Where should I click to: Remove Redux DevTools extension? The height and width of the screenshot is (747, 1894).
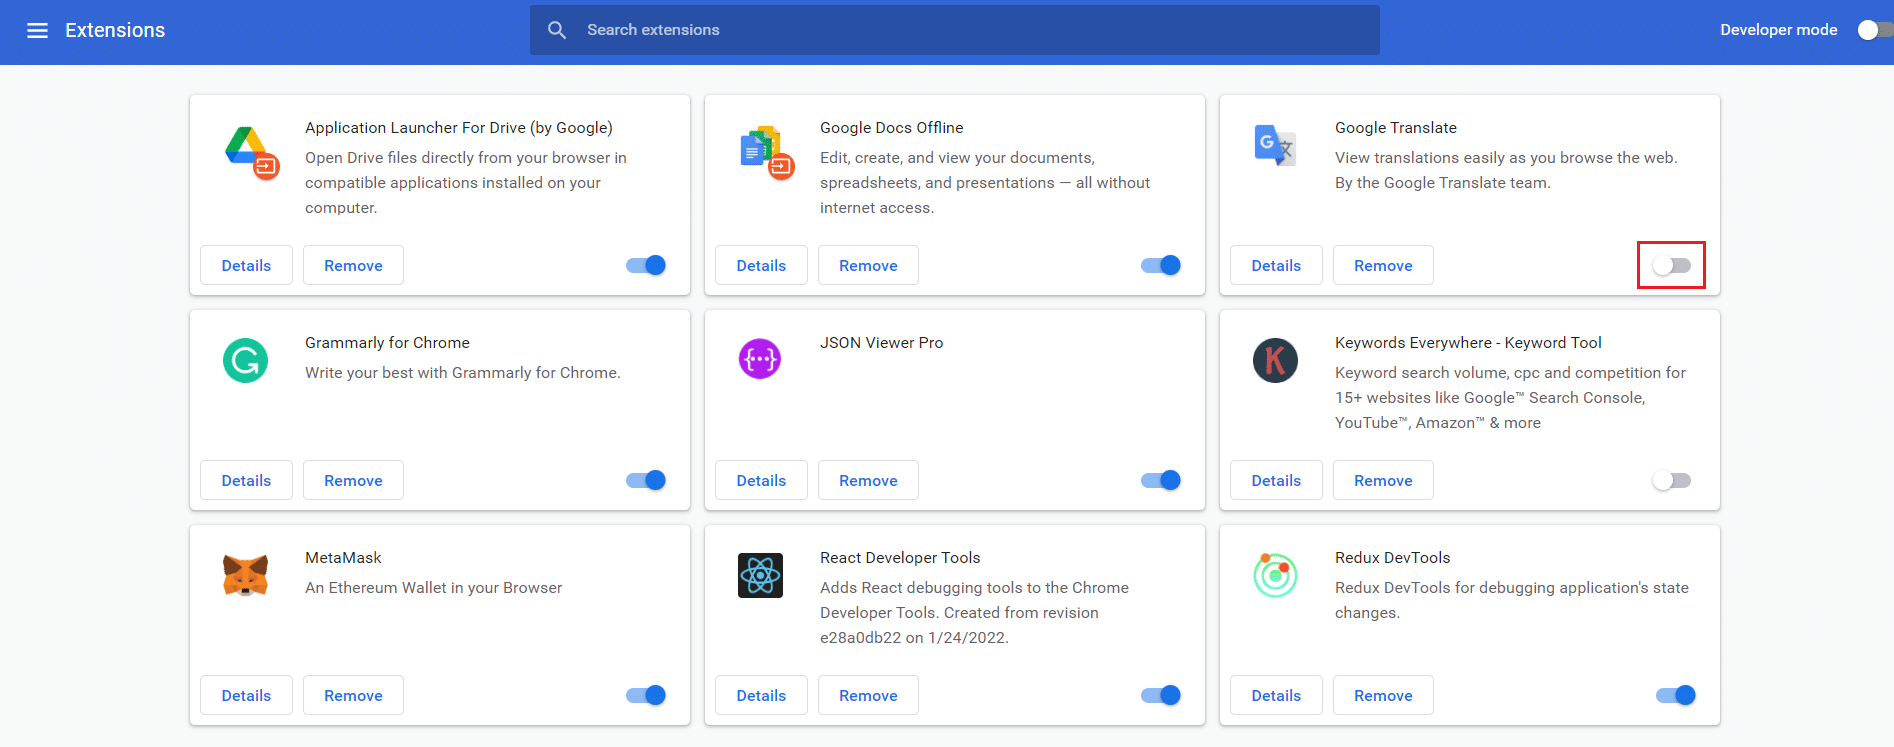1383,695
